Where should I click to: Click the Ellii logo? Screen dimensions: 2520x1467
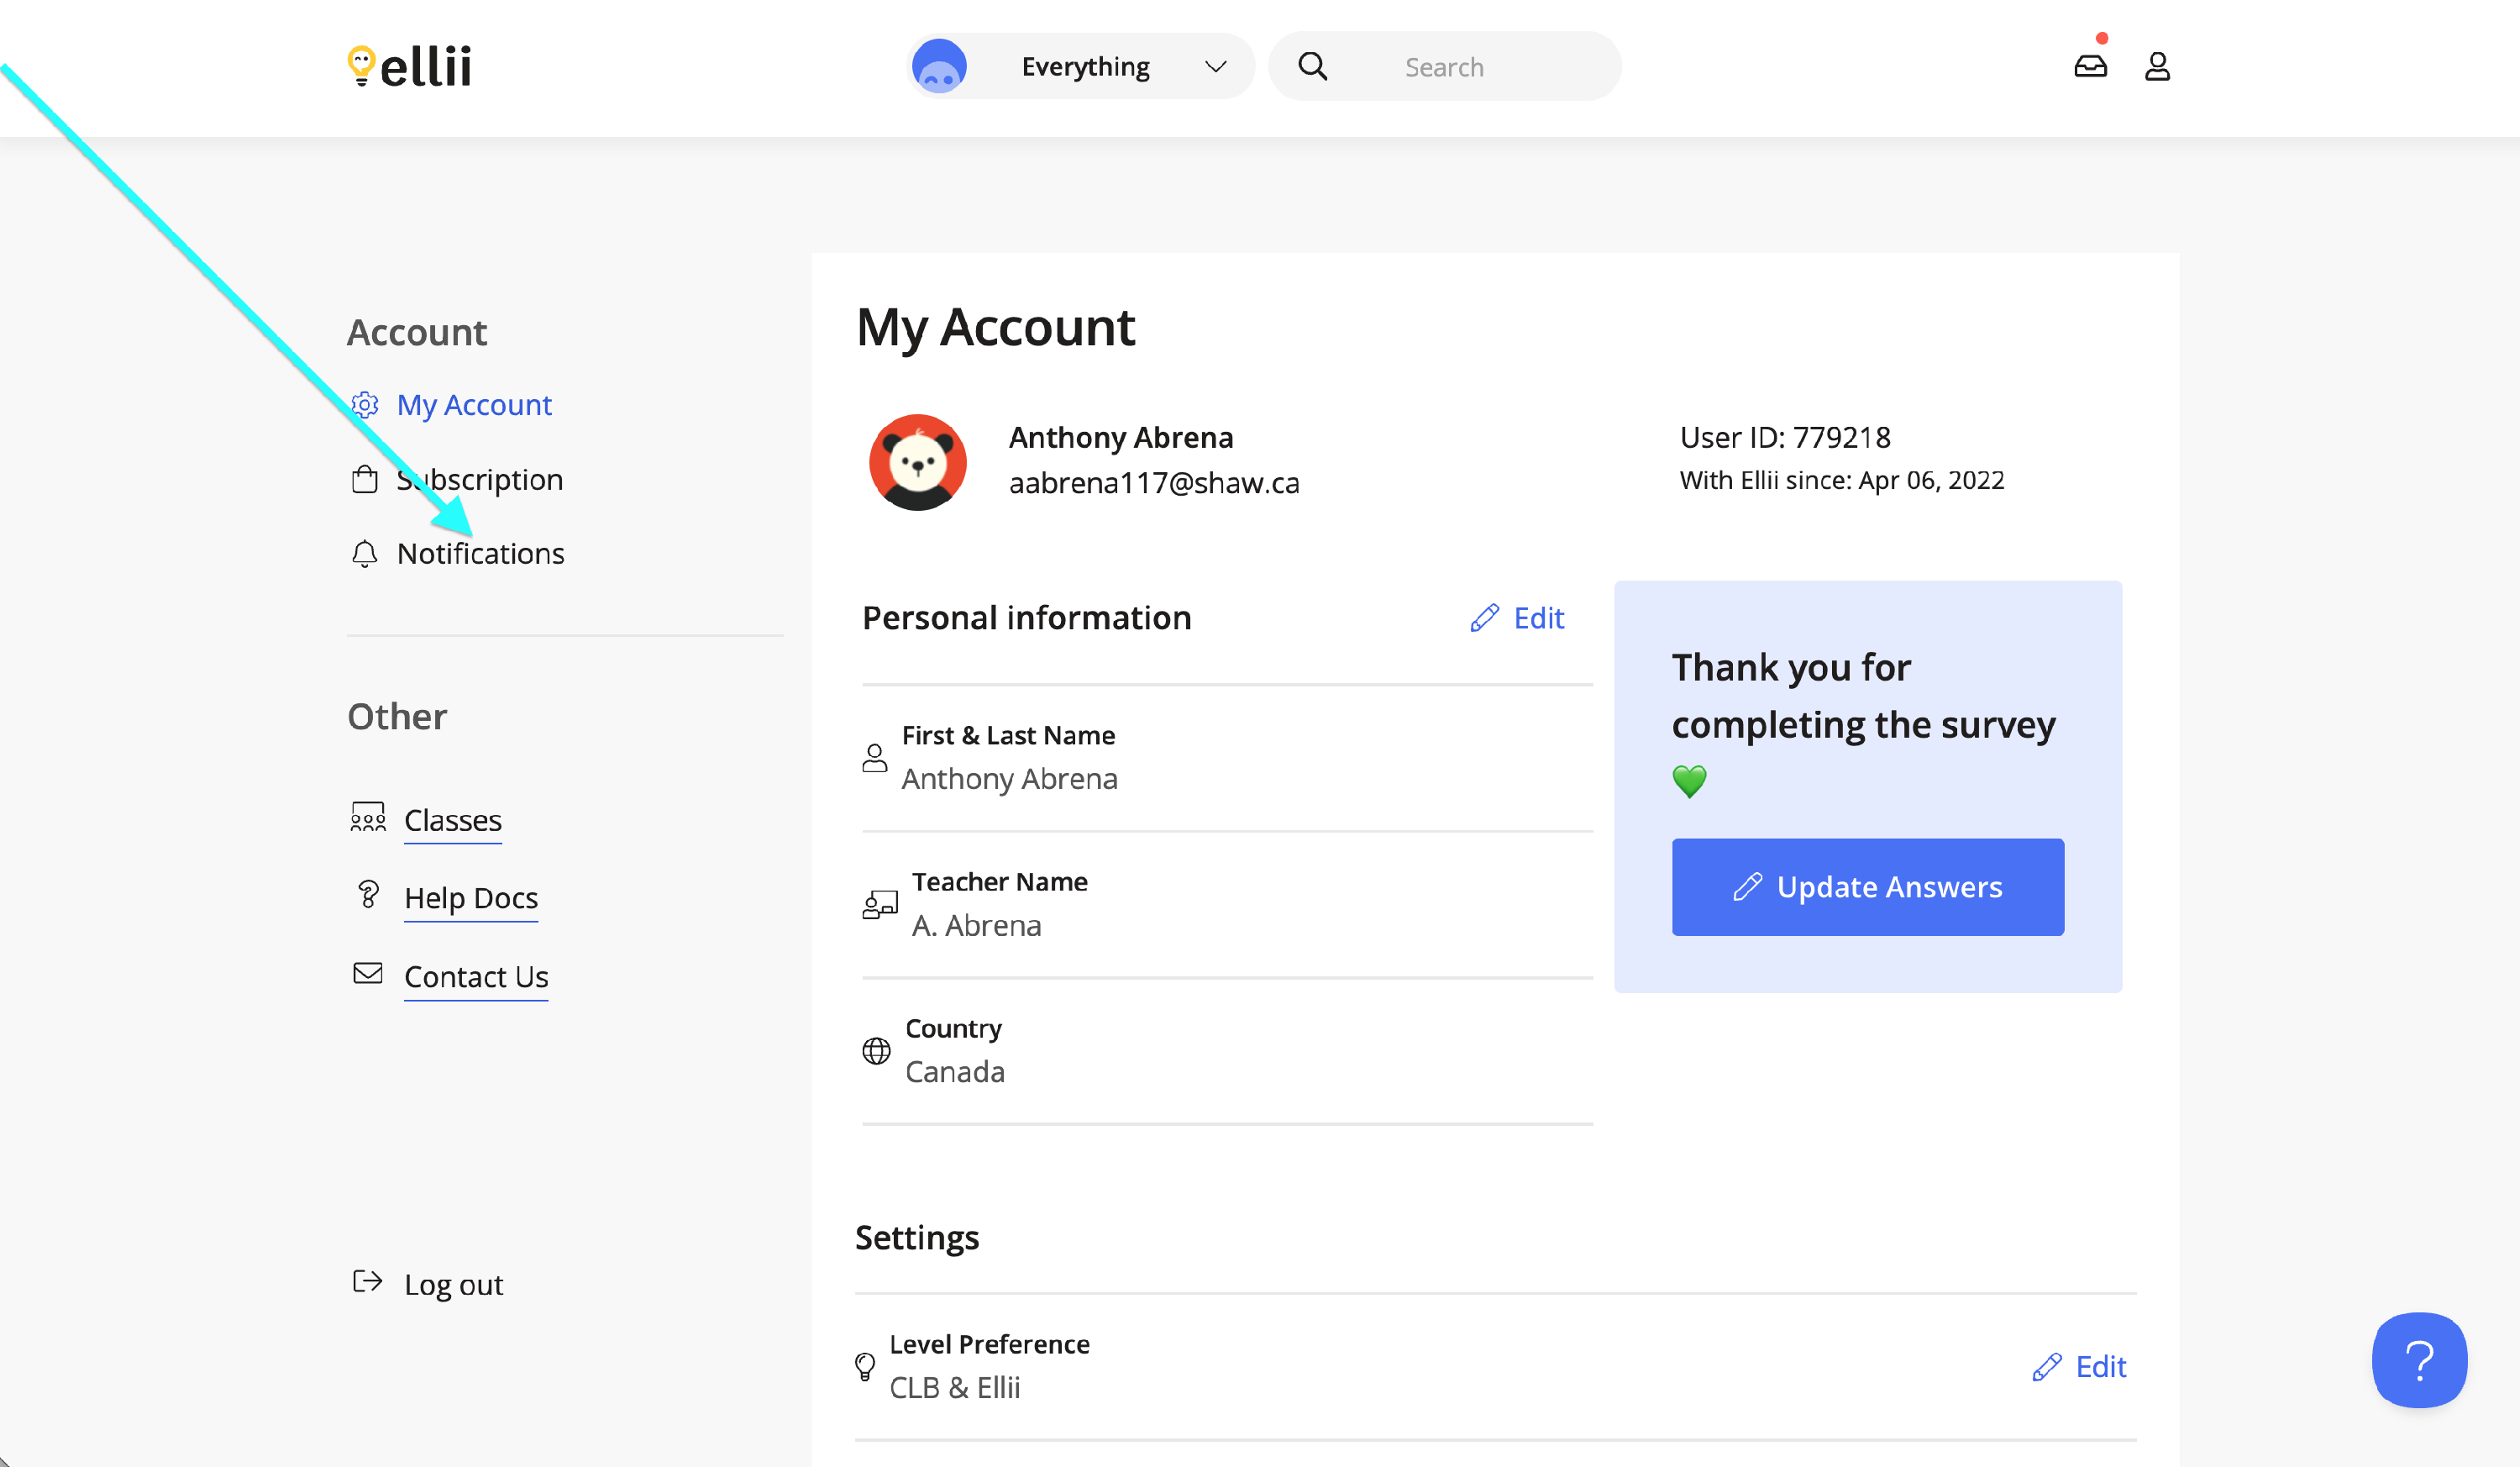tap(410, 67)
